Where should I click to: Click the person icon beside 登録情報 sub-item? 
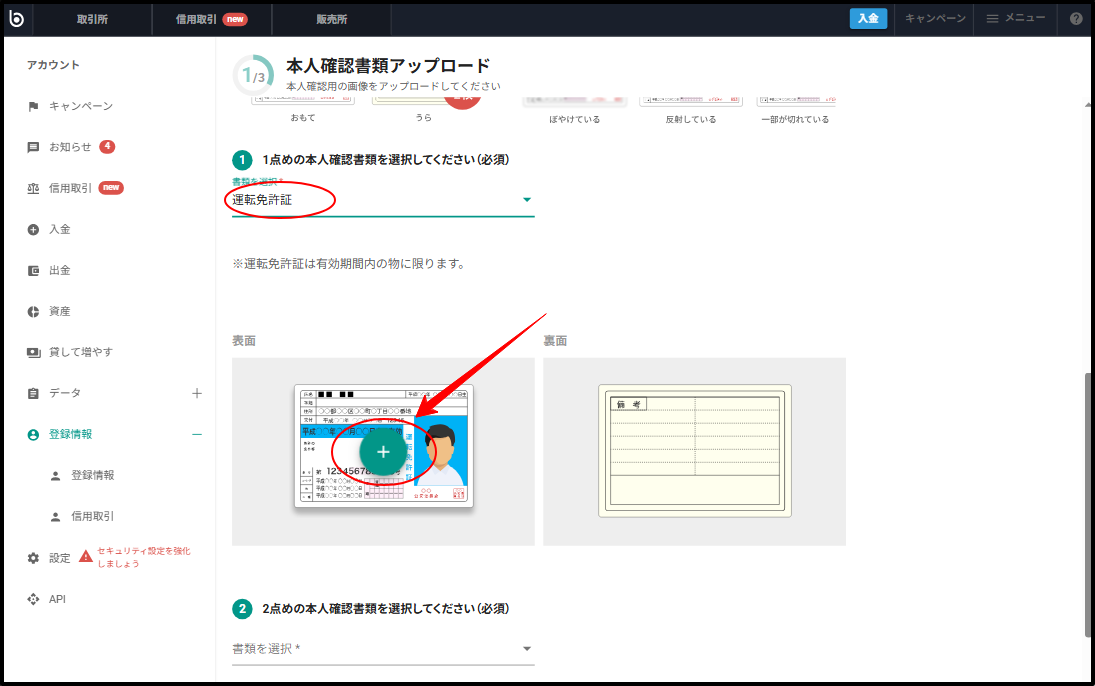point(55,476)
